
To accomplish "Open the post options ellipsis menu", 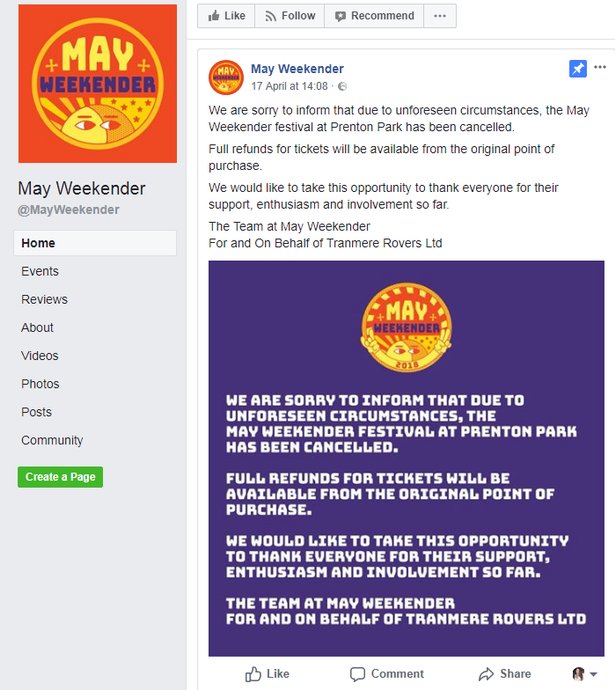I will point(600,67).
